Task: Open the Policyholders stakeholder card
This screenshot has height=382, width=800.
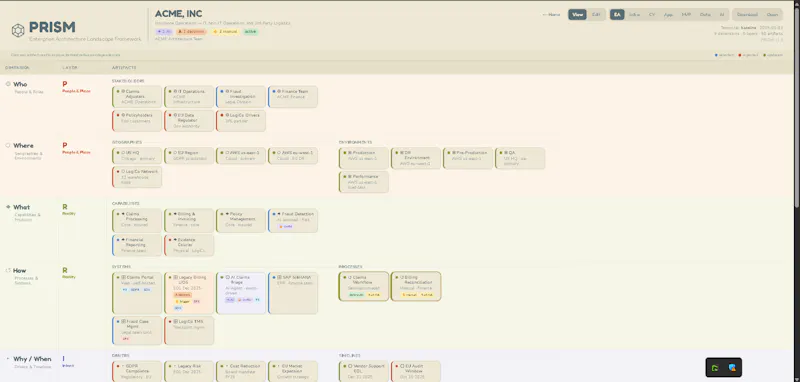Action: [137, 121]
